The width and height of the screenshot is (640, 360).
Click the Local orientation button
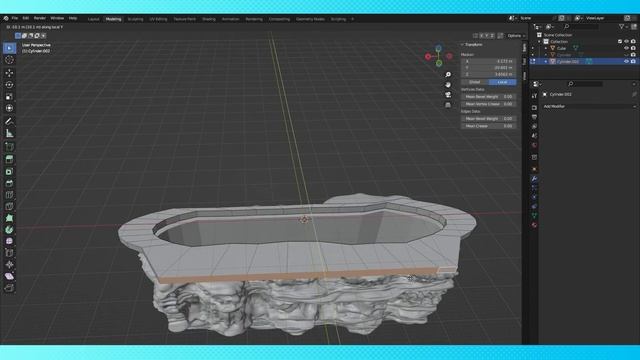[502, 82]
